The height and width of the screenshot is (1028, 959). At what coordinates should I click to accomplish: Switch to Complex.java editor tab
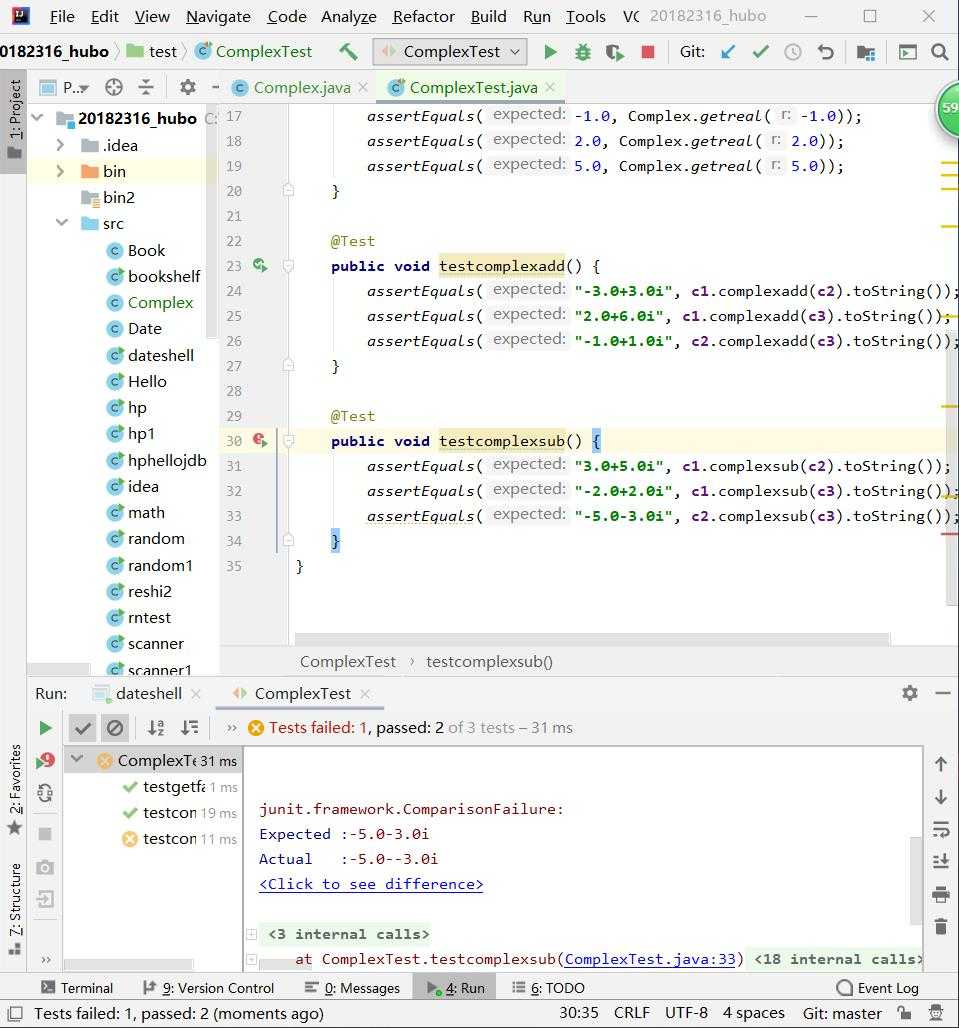click(302, 87)
